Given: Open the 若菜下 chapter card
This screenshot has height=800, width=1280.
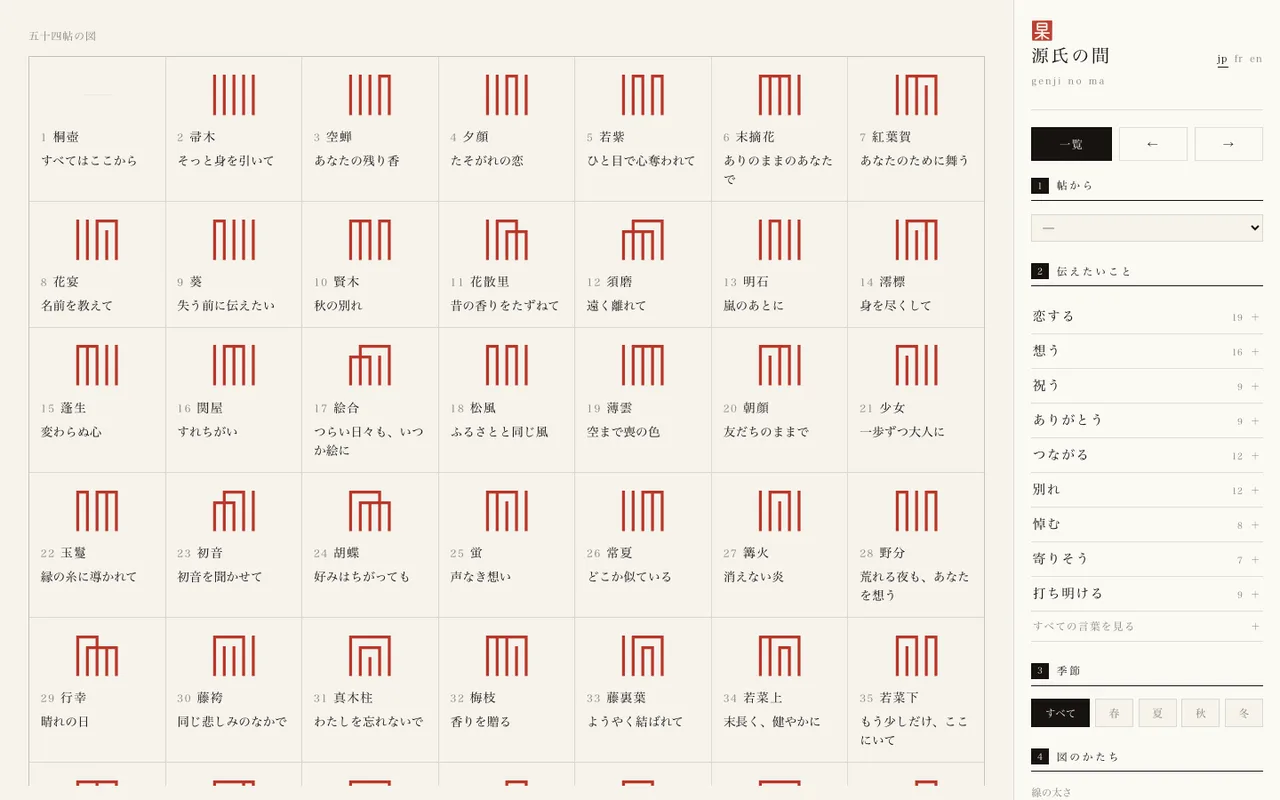Looking at the screenshot, I should point(916,690).
